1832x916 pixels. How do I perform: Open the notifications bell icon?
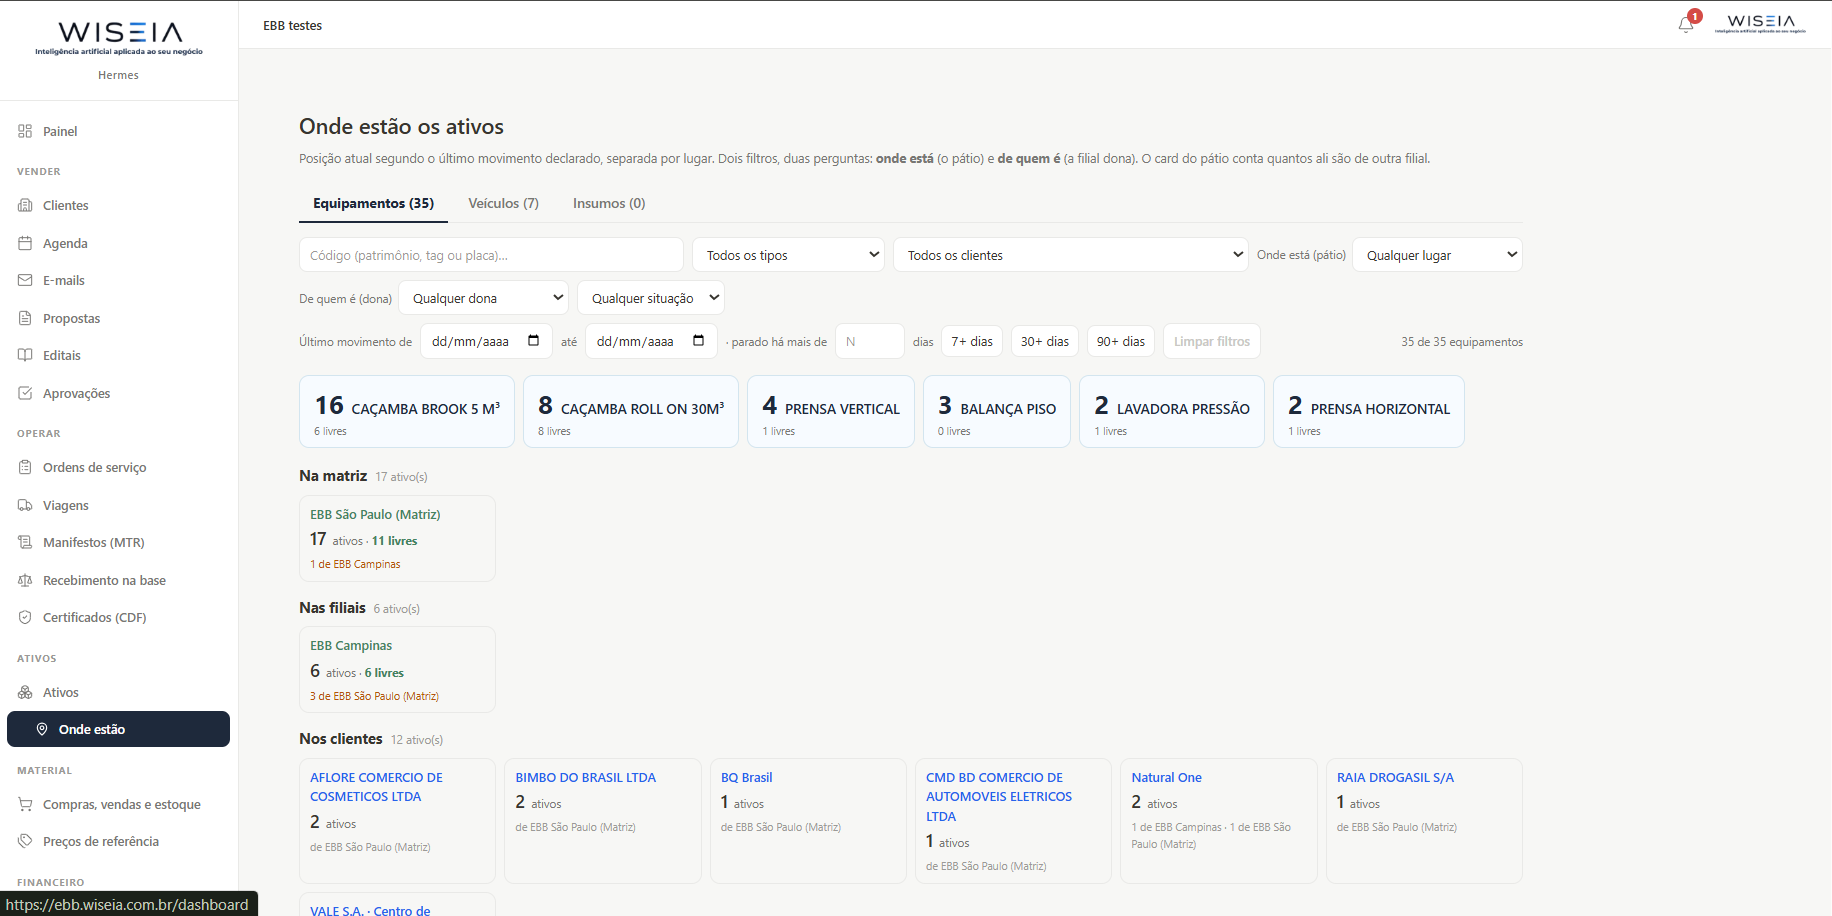(x=1686, y=24)
